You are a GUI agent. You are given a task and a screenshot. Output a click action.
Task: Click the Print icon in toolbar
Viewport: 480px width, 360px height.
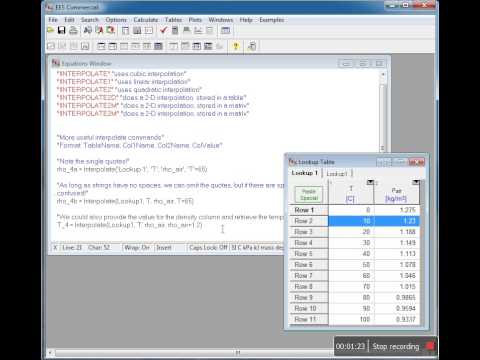coord(73,30)
